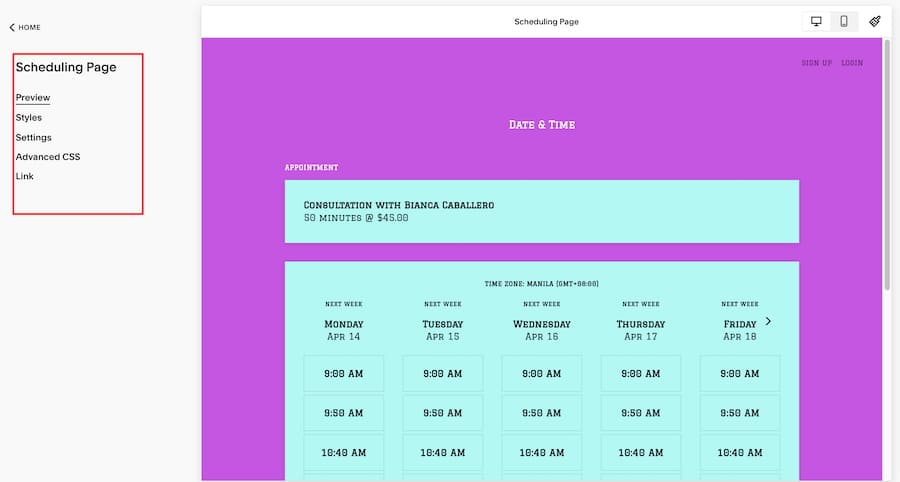This screenshot has width=900, height=482.
Task: Click the Sign Up link
Action: (816, 63)
